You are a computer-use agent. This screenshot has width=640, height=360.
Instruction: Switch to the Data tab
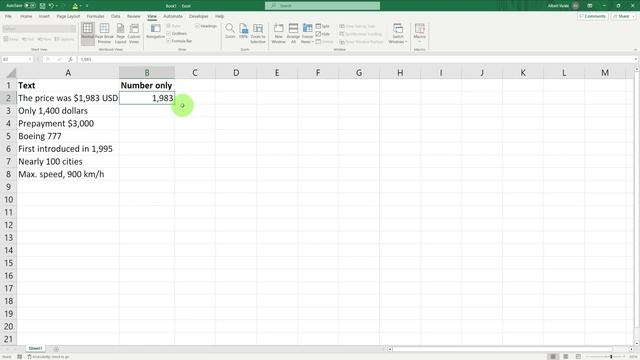coord(116,16)
